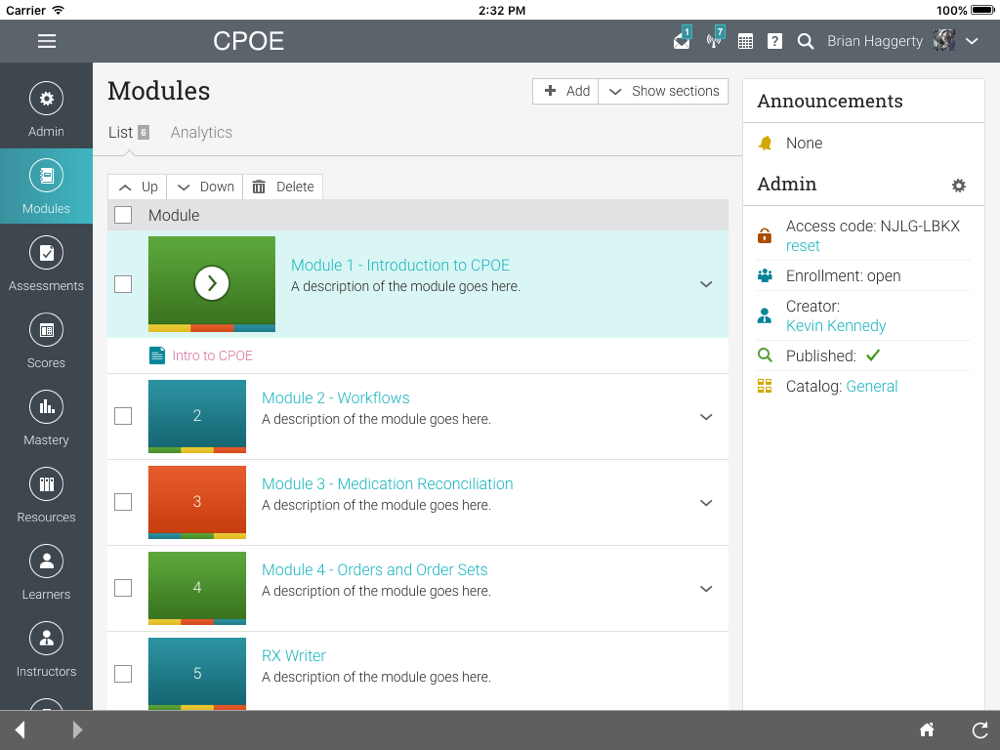Open the hamburger navigation menu
1000x750 pixels.
pyautogui.click(x=47, y=41)
